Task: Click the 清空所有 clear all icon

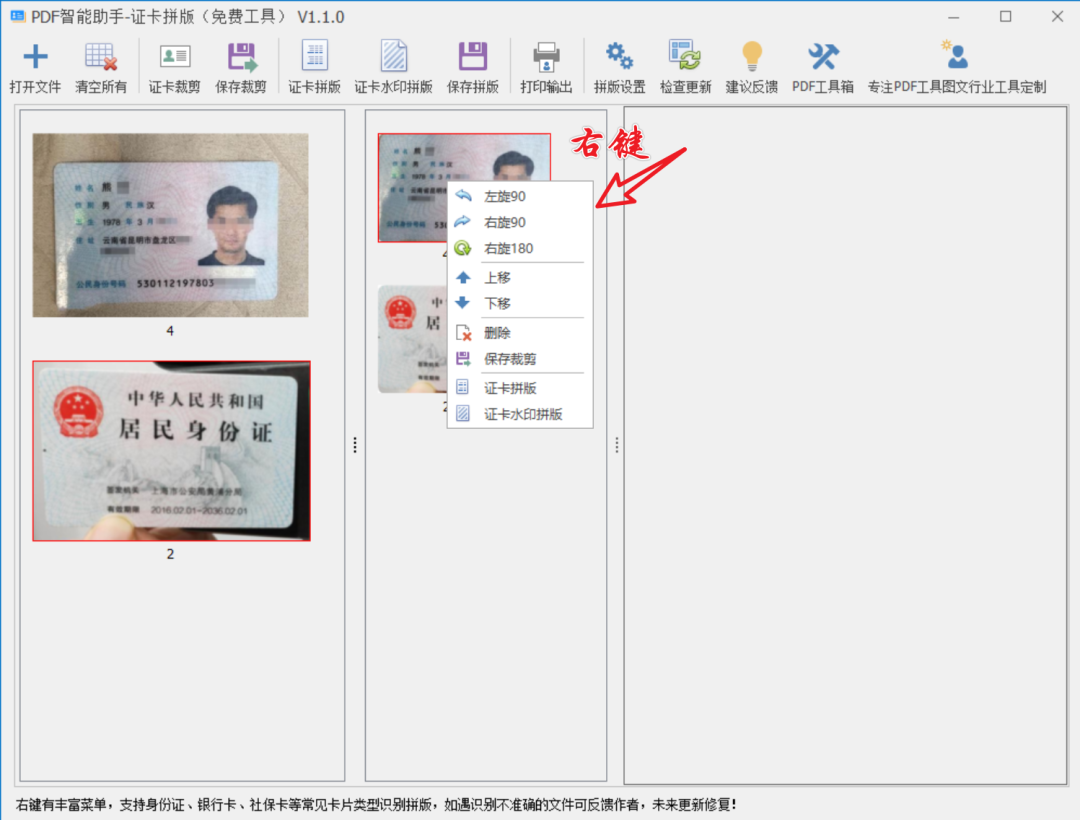Action: click(101, 58)
